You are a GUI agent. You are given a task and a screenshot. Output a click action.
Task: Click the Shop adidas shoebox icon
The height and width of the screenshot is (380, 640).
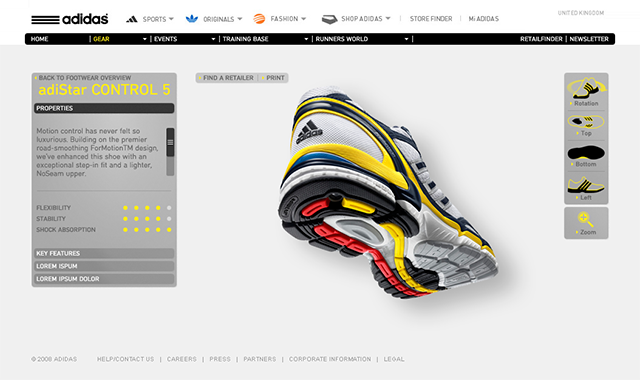pyautogui.click(x=329, y=19)
